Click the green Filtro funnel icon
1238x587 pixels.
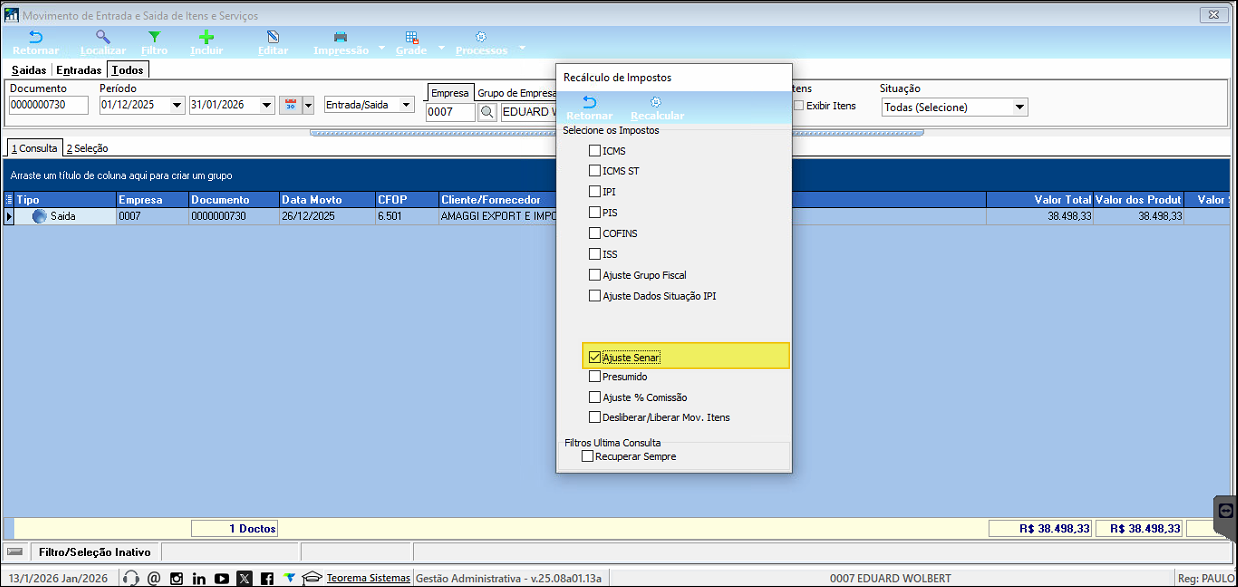click(154, 37)
